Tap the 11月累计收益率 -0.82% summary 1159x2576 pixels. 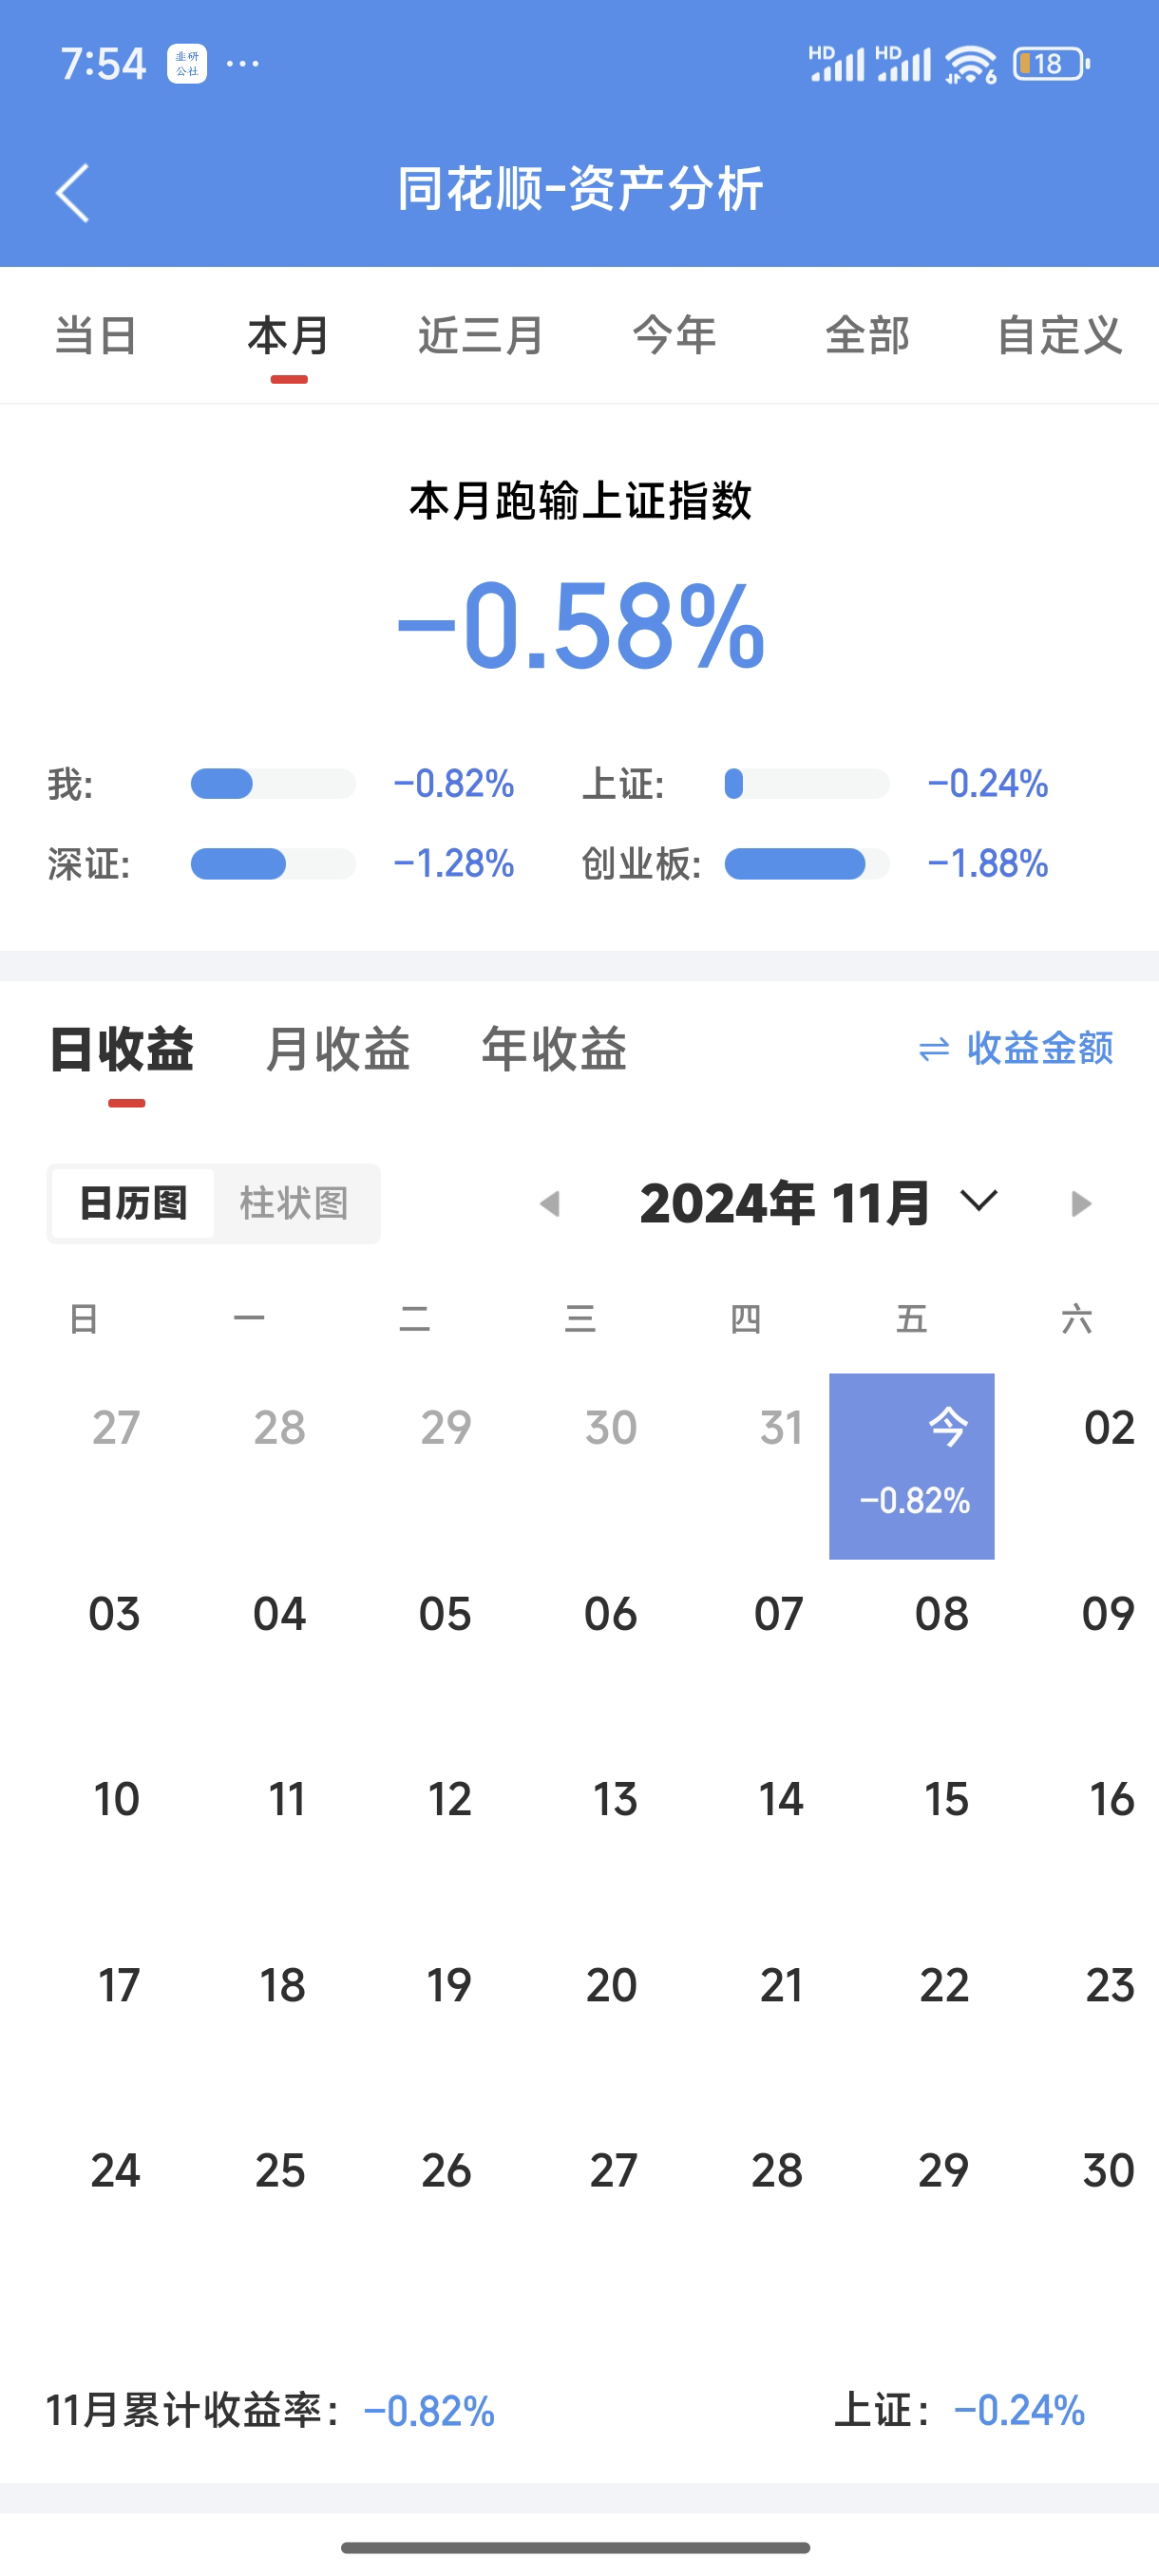[270, 2411]
